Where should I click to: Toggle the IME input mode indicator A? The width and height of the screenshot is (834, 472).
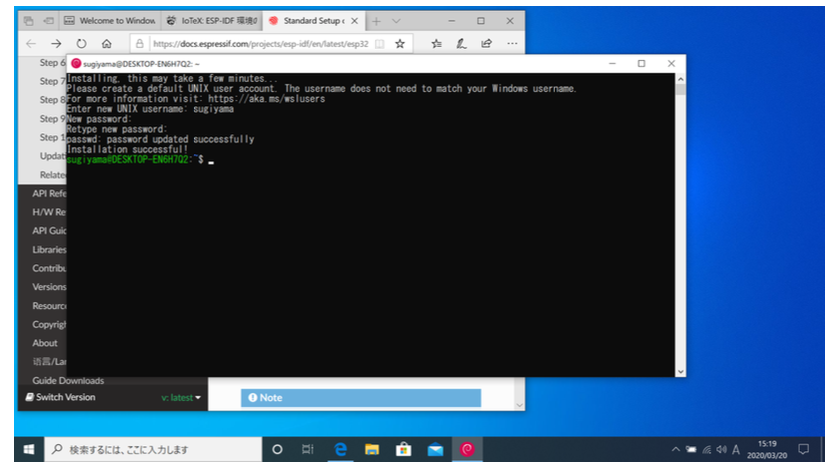click(736, 450)
